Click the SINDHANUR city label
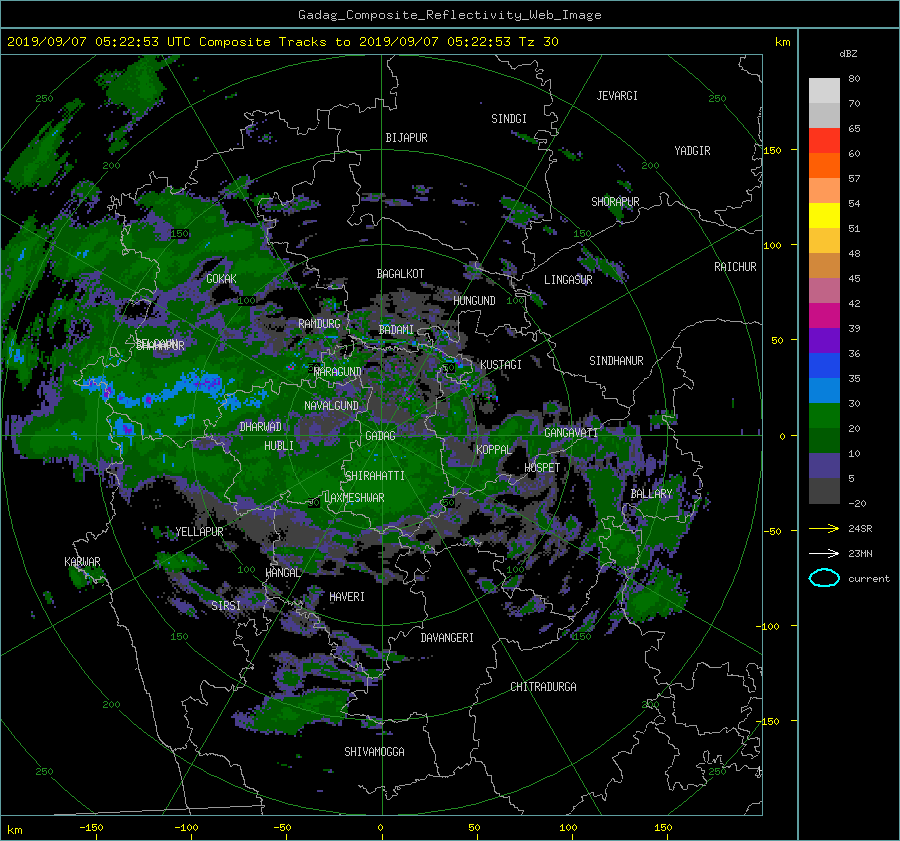The height and width of the screenshot is (841, 900). click(x=616, y=361)
